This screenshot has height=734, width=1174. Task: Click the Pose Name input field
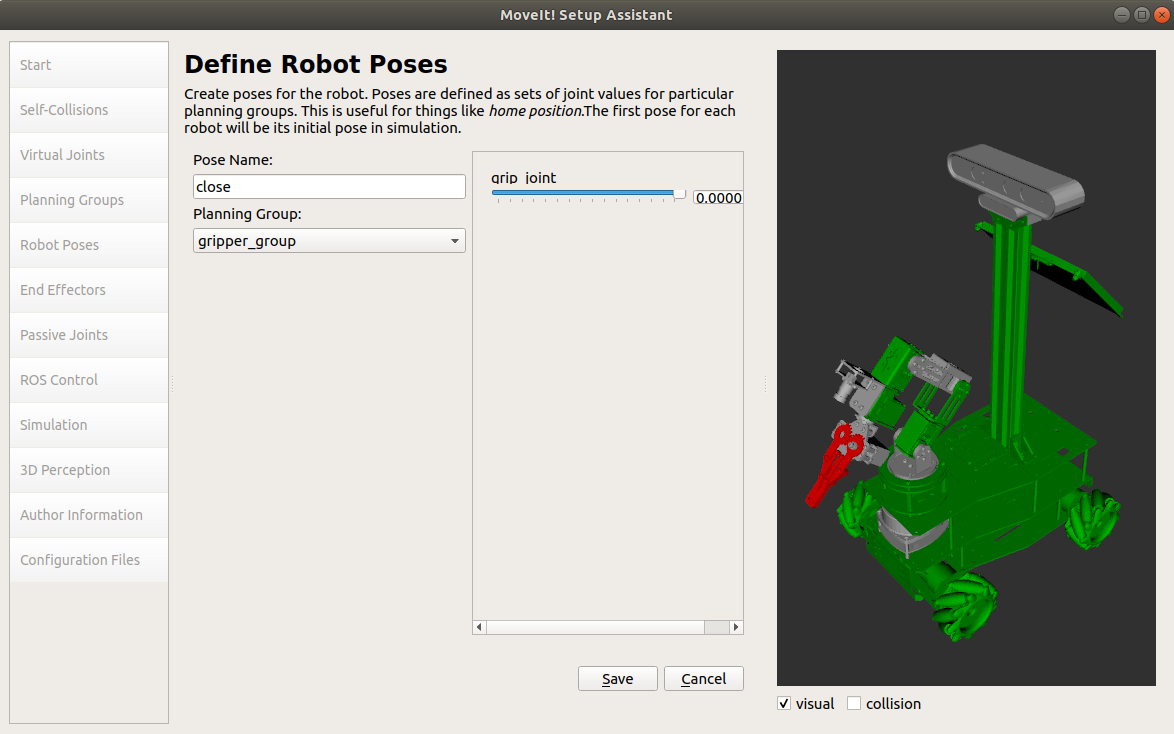[x=329, y=186]
